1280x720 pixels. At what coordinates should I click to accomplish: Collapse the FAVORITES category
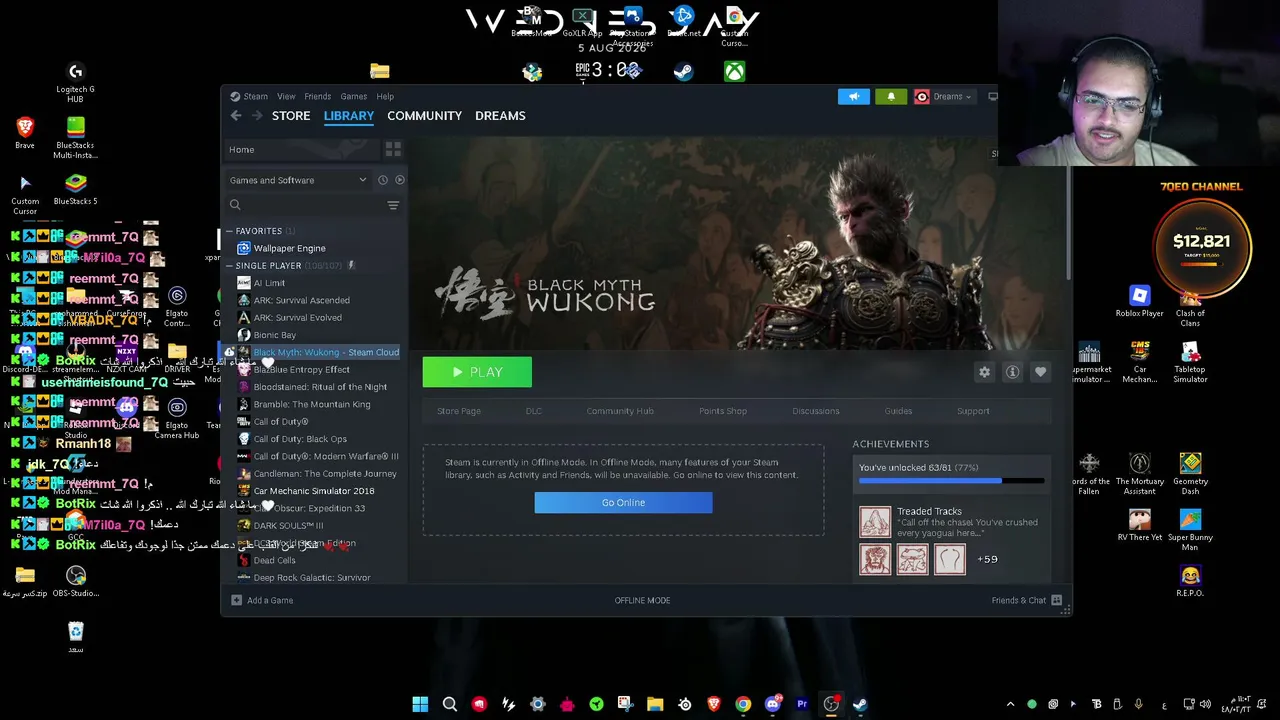[x=229, y=231]
